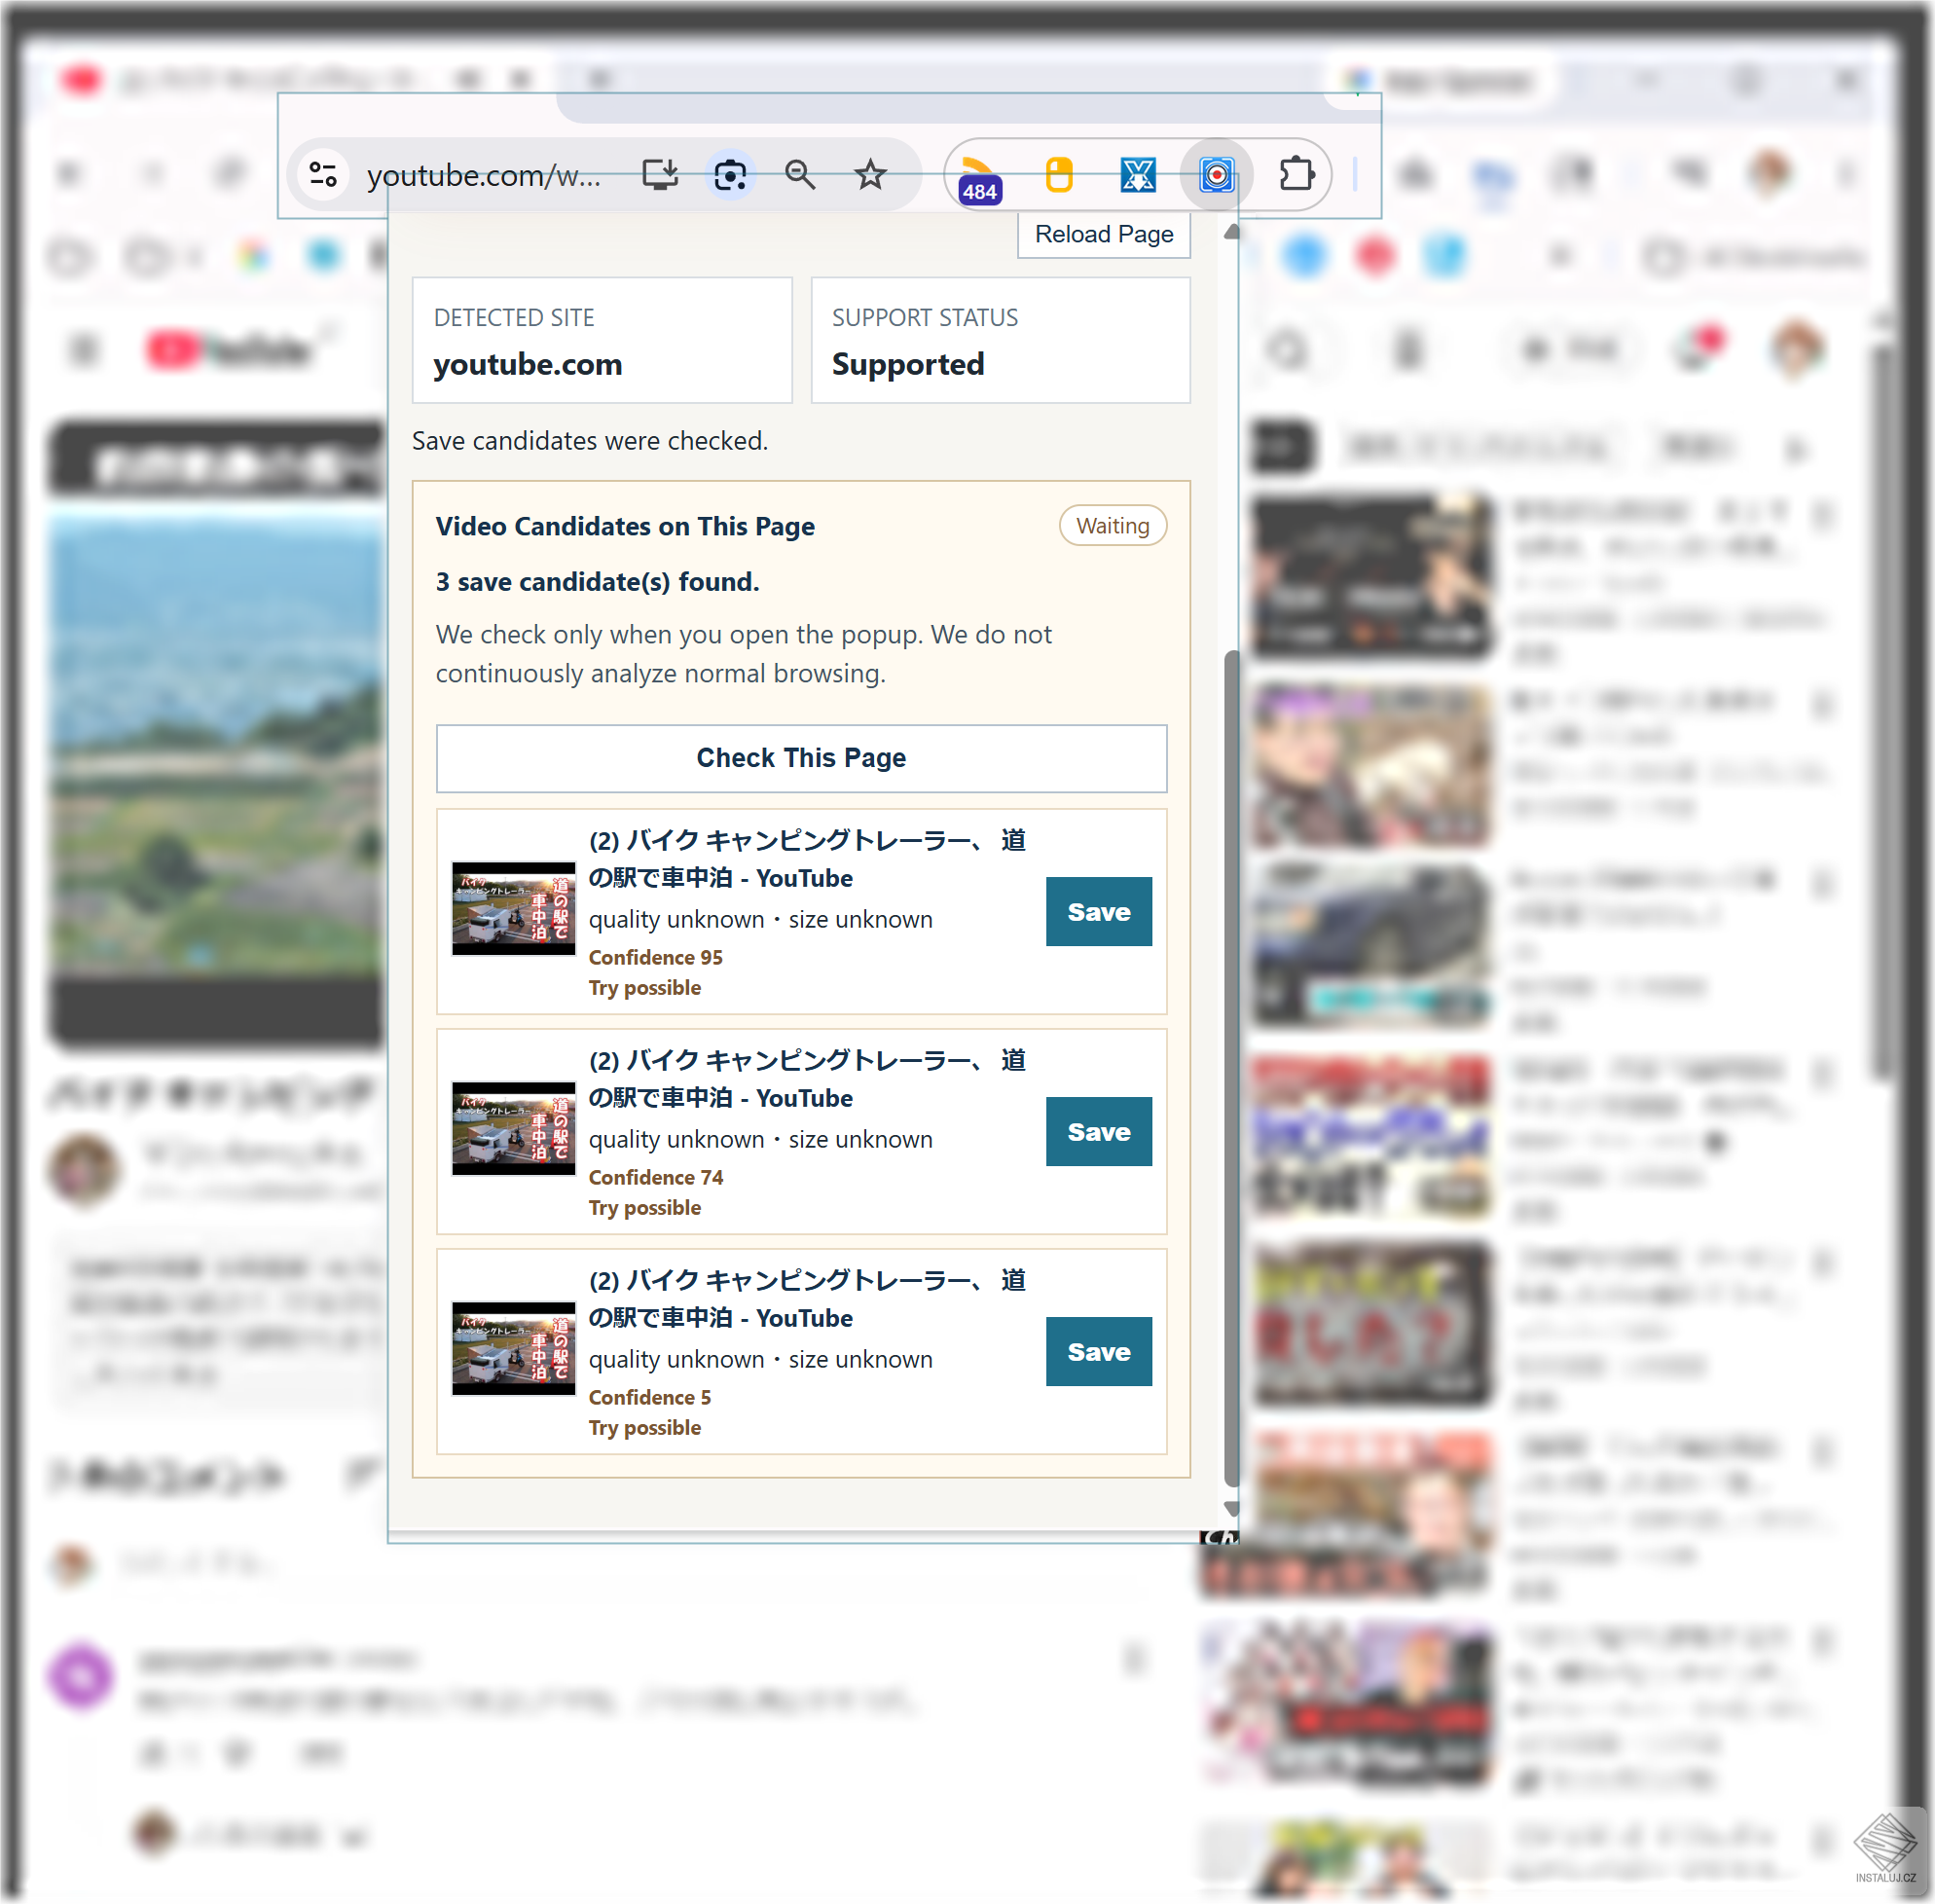
Task: Click thumbnail of Confidence 5 candidate
Action: tap(514, 1348)
